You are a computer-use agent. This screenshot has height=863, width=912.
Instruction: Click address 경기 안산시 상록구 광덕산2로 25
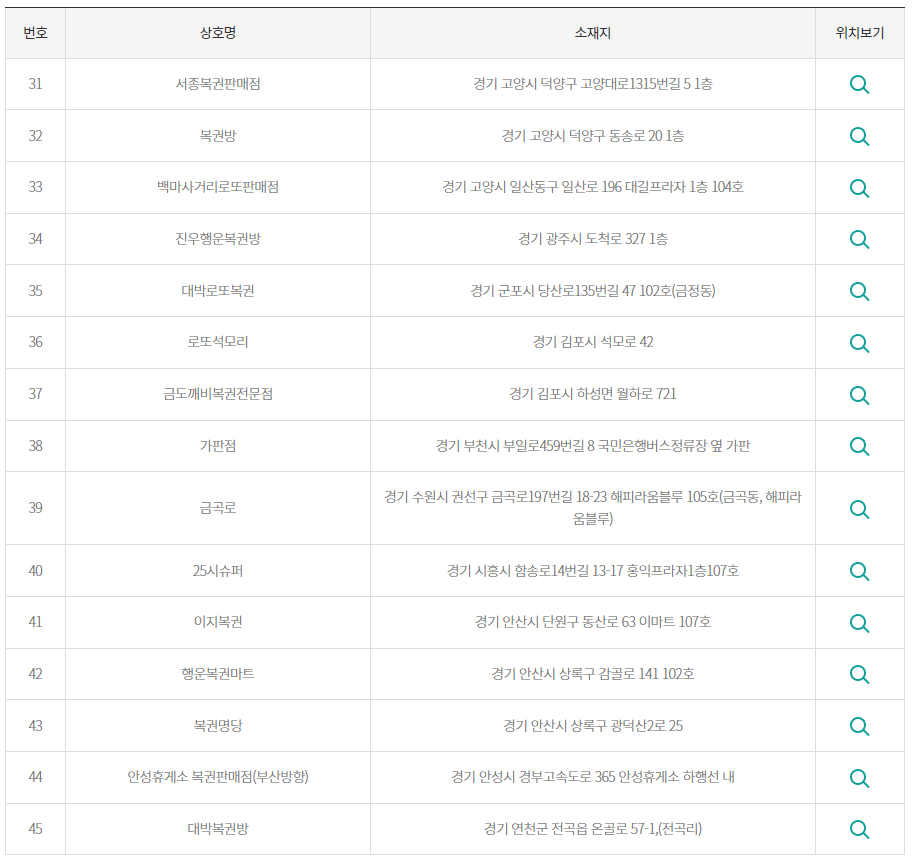[x=593, y=725]
